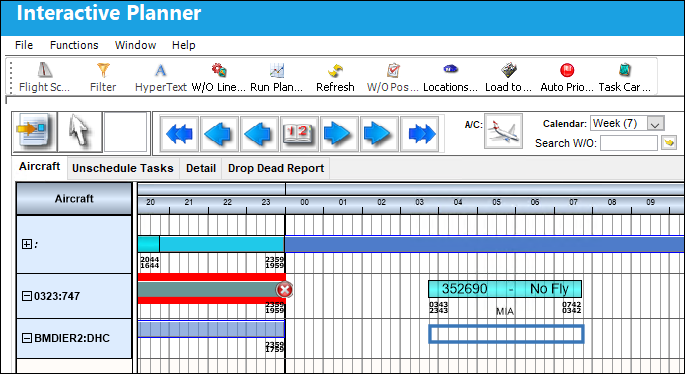Click the double right arrow navigation button
The width and height of the screenshot is (685, 374).
pyautogui.click(x=420, y=134)
